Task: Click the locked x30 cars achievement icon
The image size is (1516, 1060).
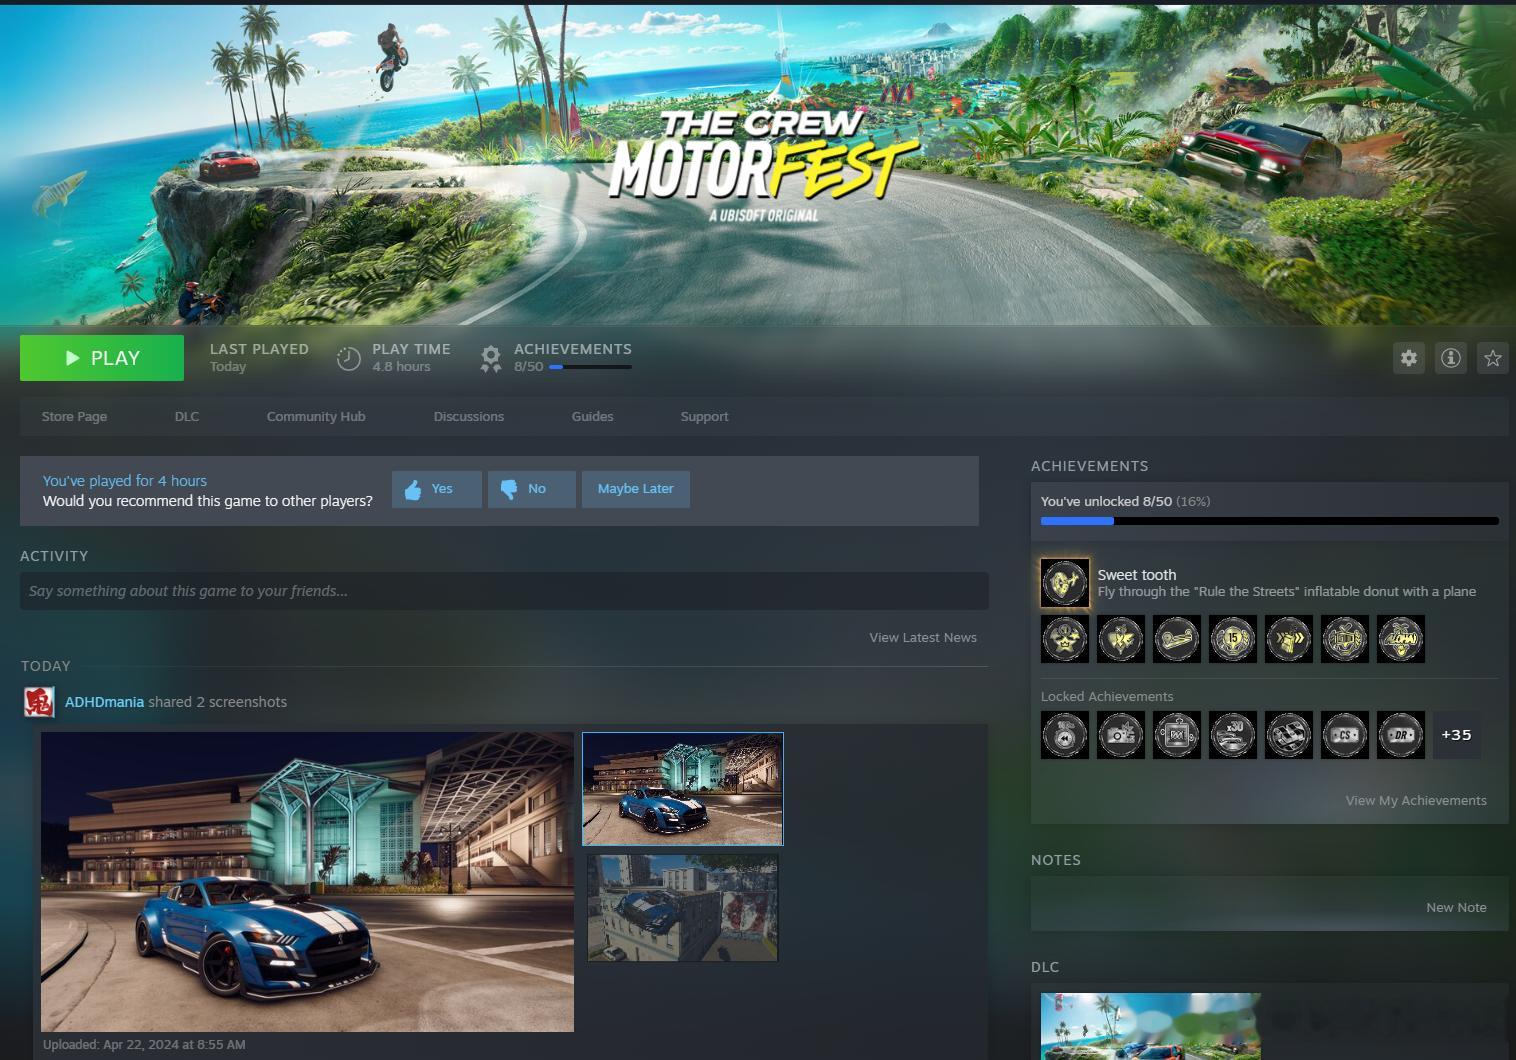Action: (1233, 735)
